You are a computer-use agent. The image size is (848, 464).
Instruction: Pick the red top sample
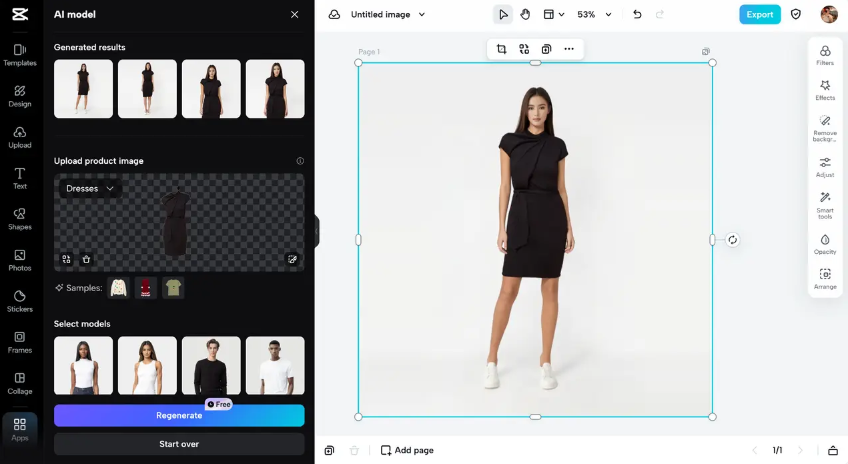tap(145, 288)
